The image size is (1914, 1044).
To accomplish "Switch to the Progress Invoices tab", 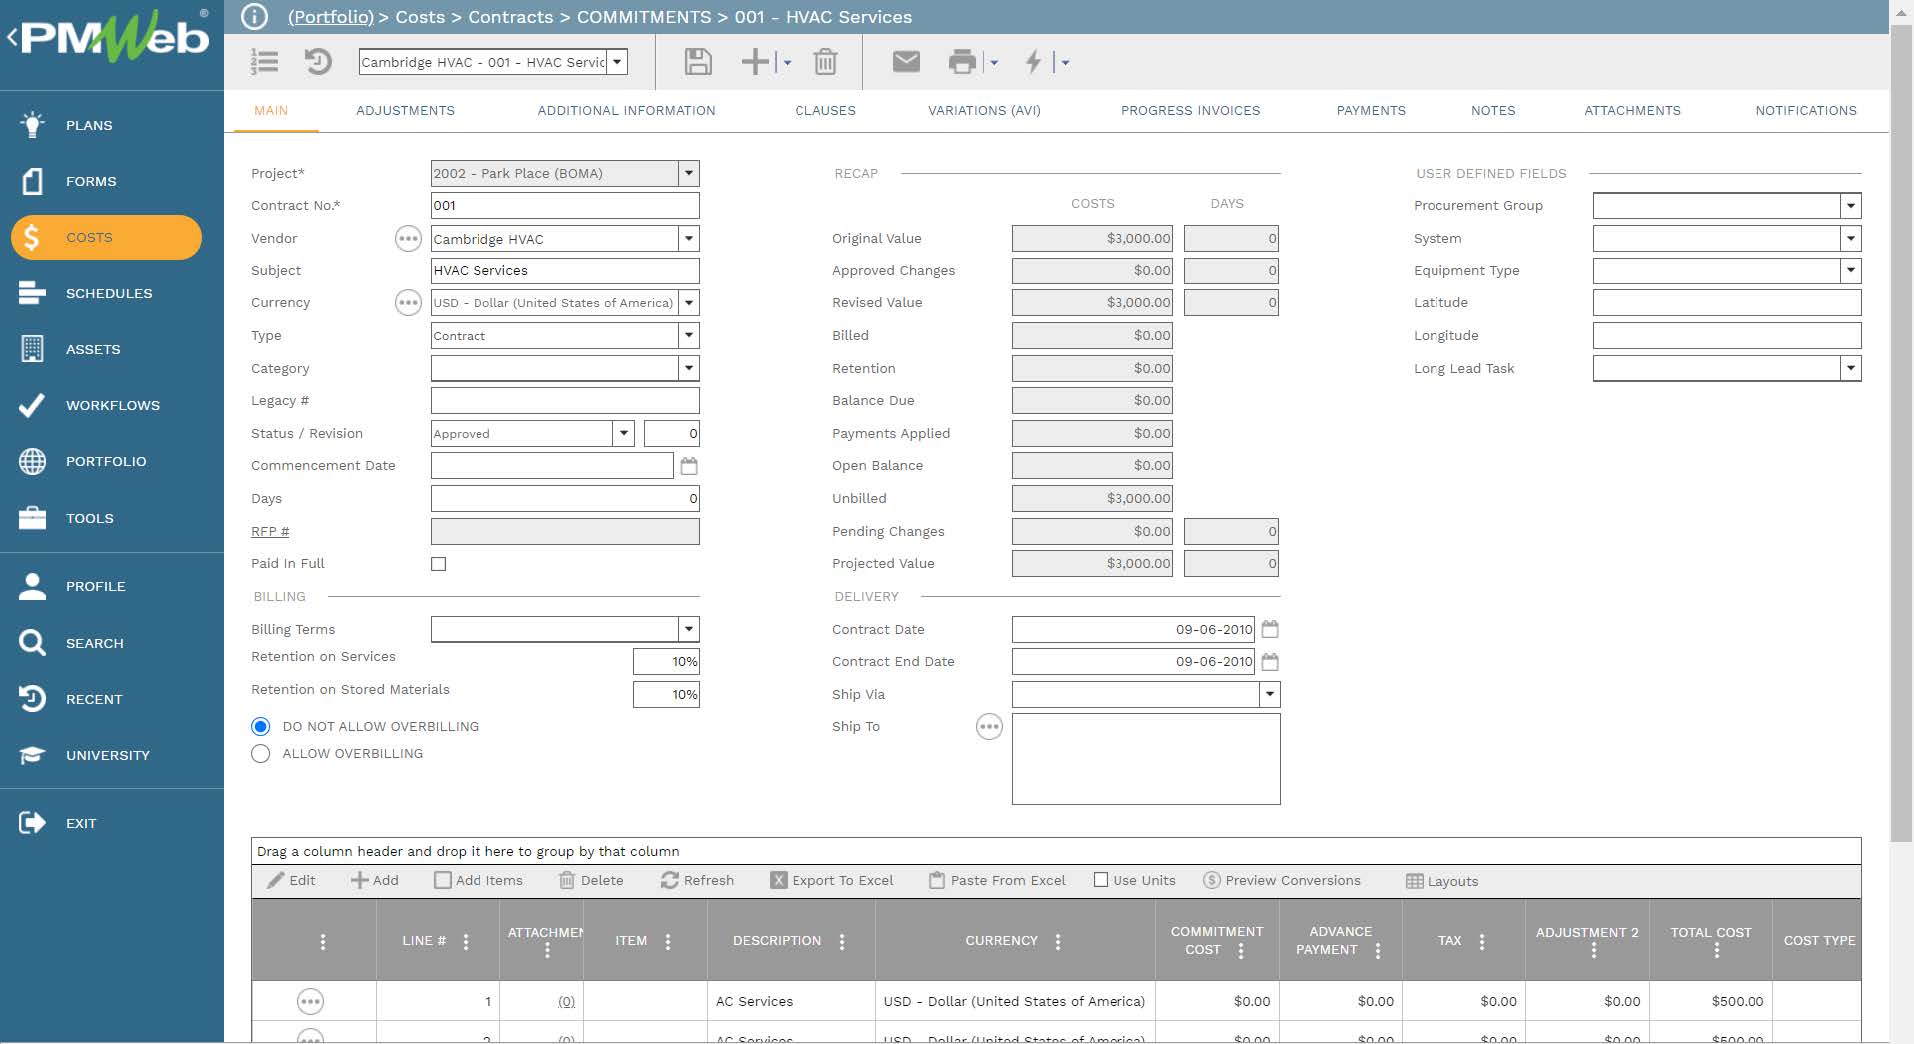I will click(x=1190, y=110).
